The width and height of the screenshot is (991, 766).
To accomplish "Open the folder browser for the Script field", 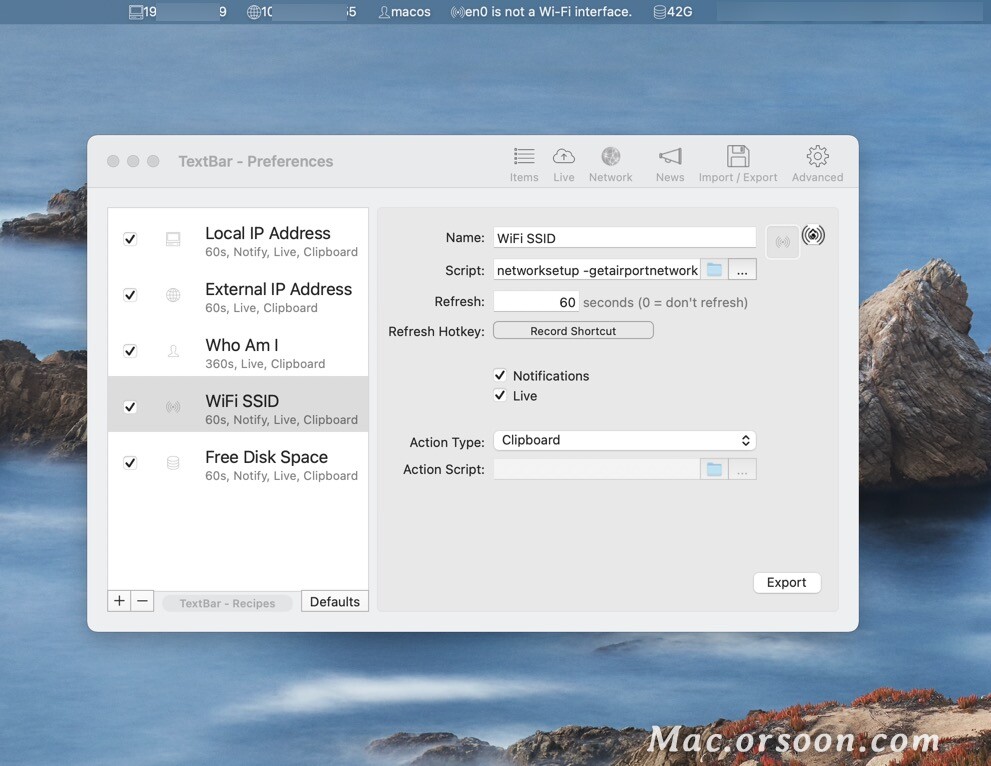I will click(x=715, y=269).
